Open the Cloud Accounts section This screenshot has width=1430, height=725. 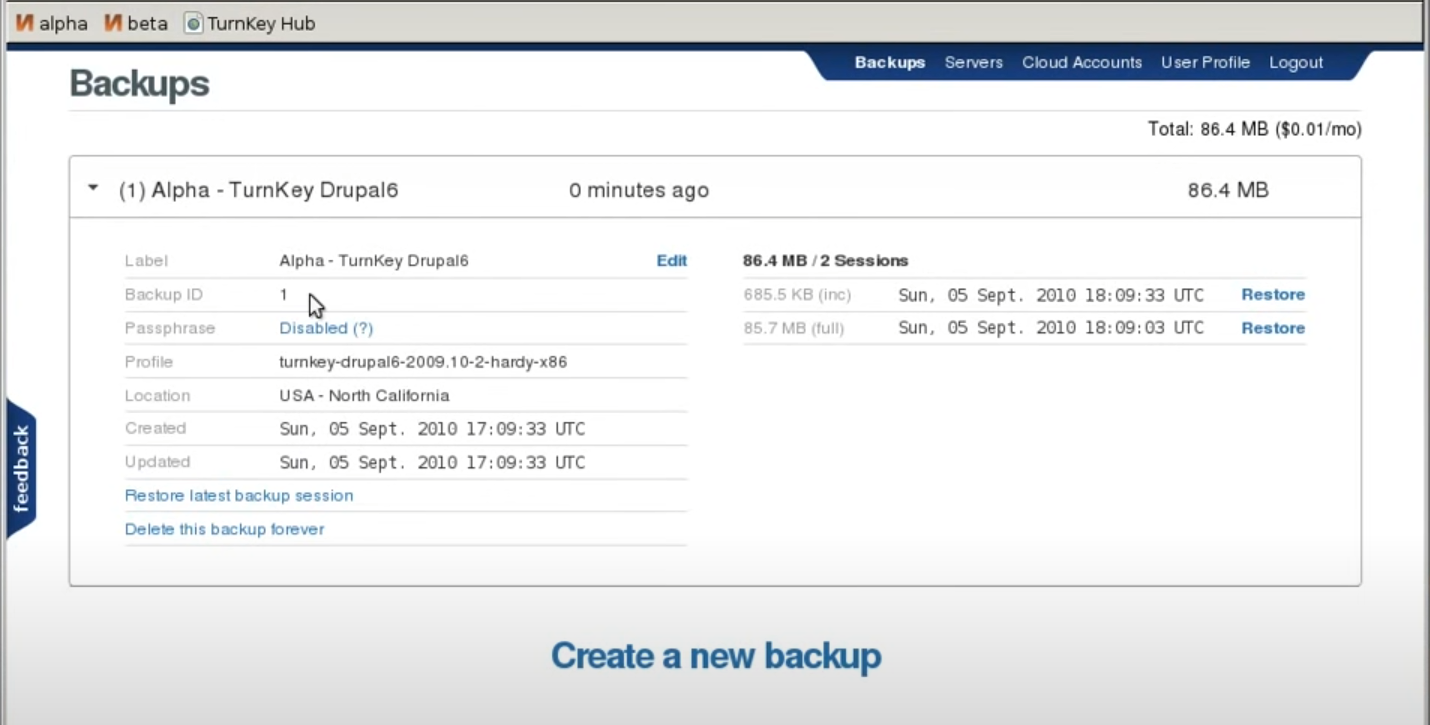[1081, 62]
